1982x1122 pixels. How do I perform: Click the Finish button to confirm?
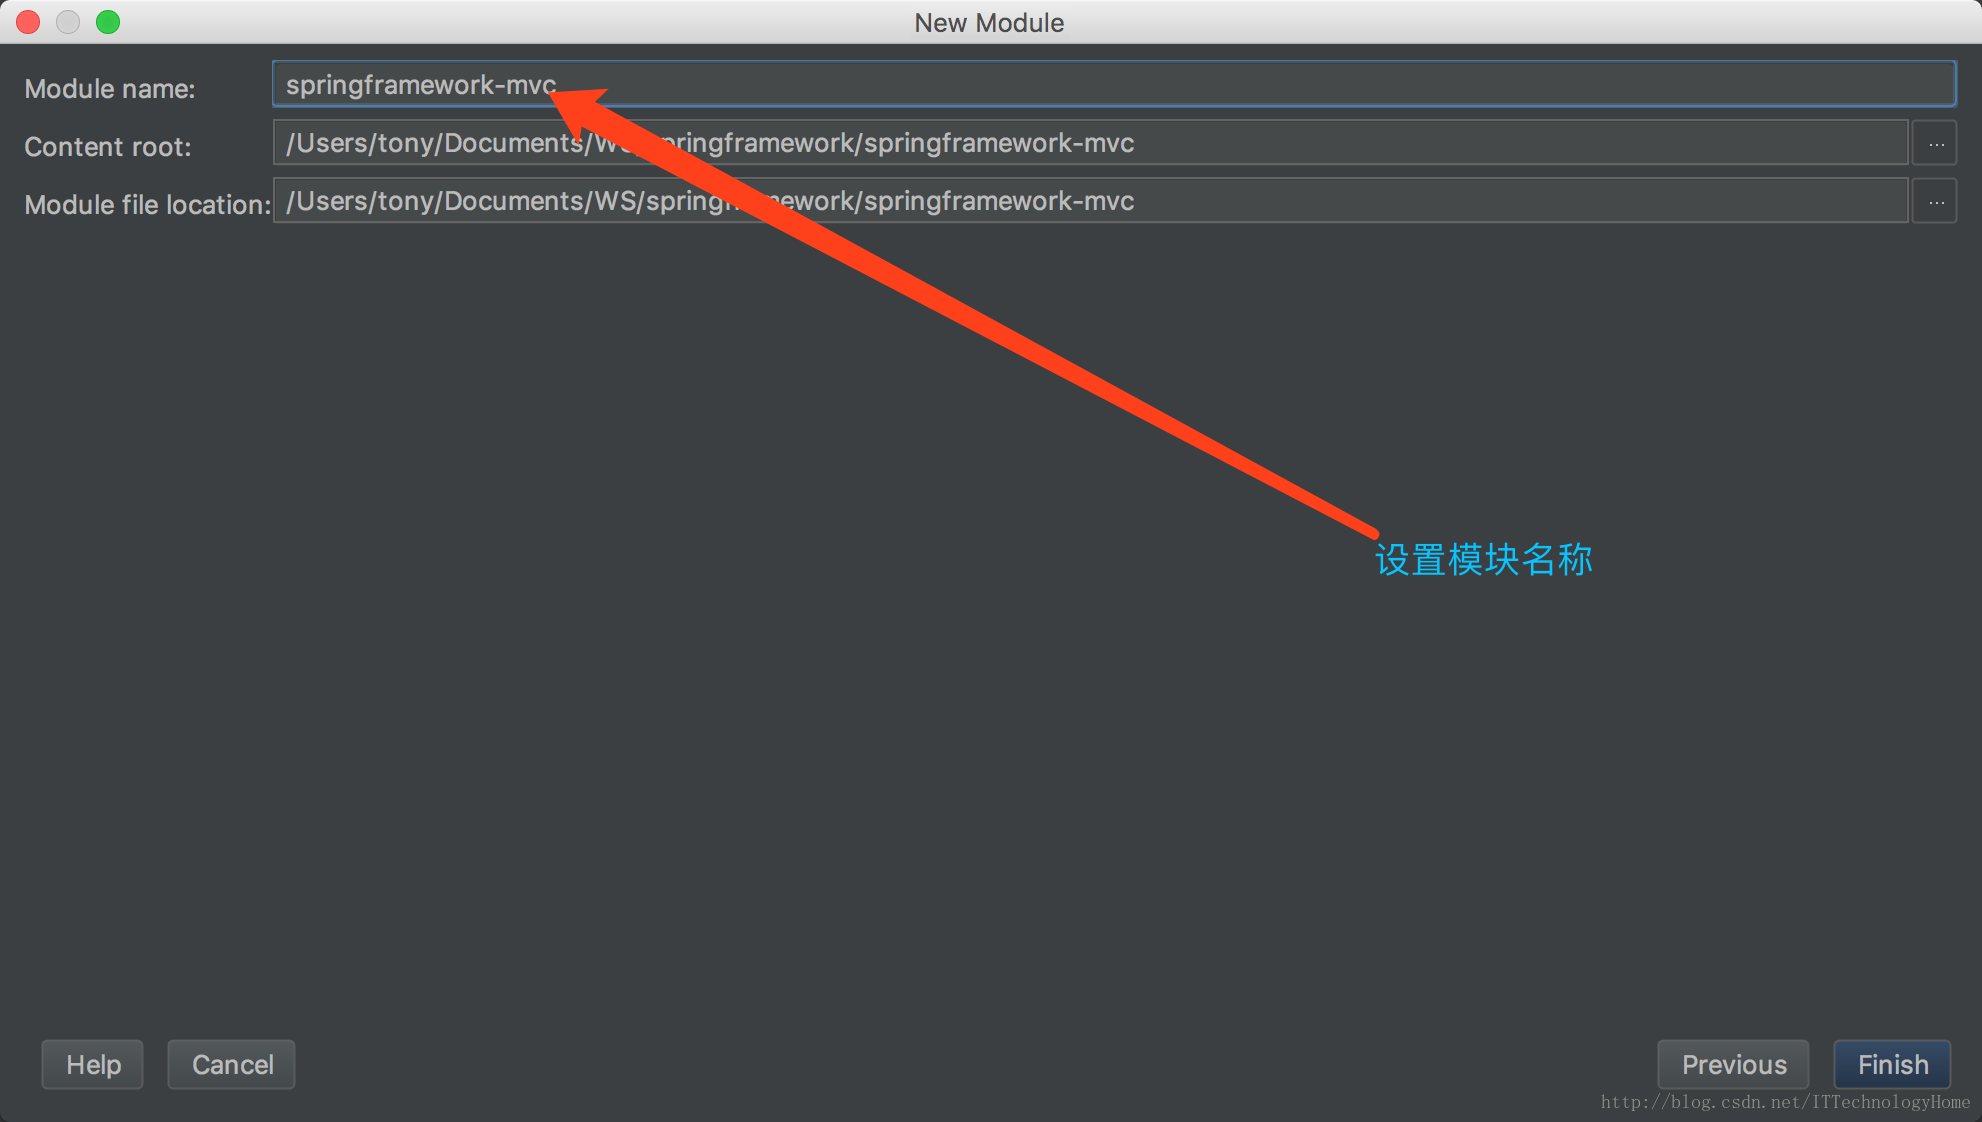1896,1065
